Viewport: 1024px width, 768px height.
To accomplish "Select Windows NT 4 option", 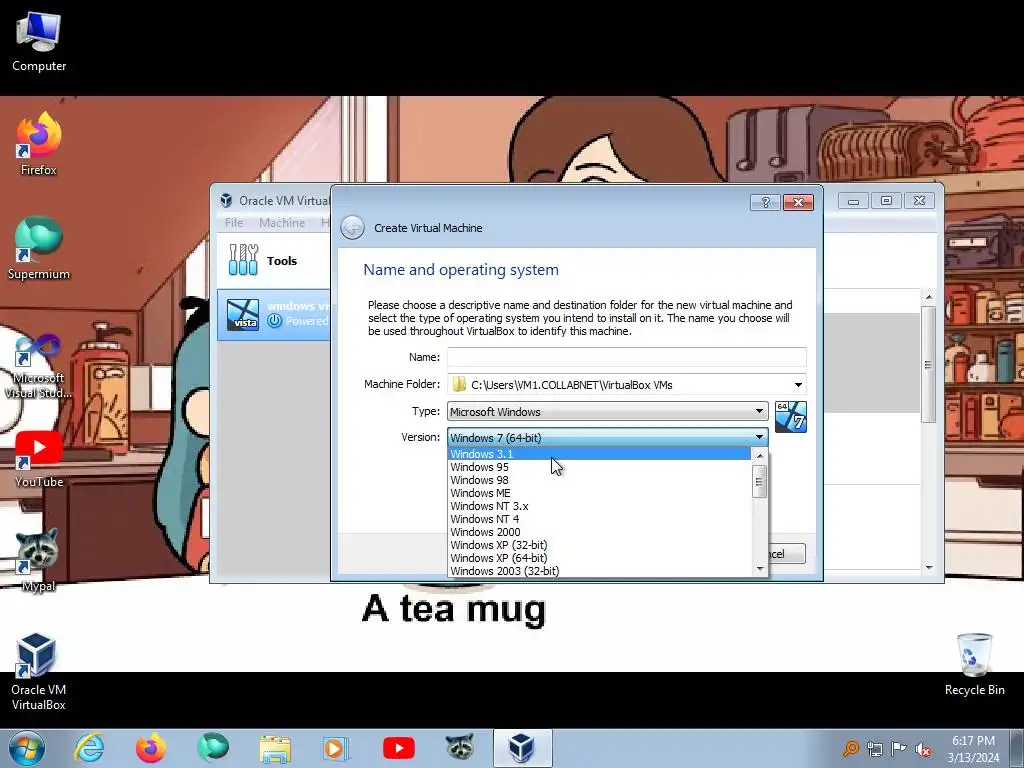I will click(x=599, y=519).
